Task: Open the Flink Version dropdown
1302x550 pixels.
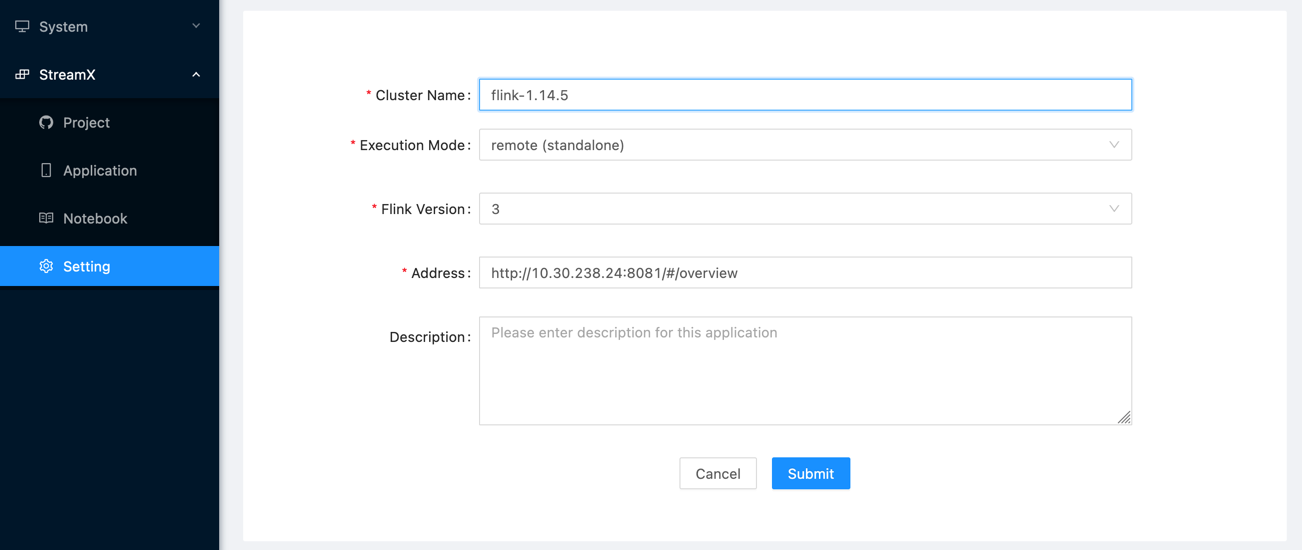Action: click(x=790, y=209)
